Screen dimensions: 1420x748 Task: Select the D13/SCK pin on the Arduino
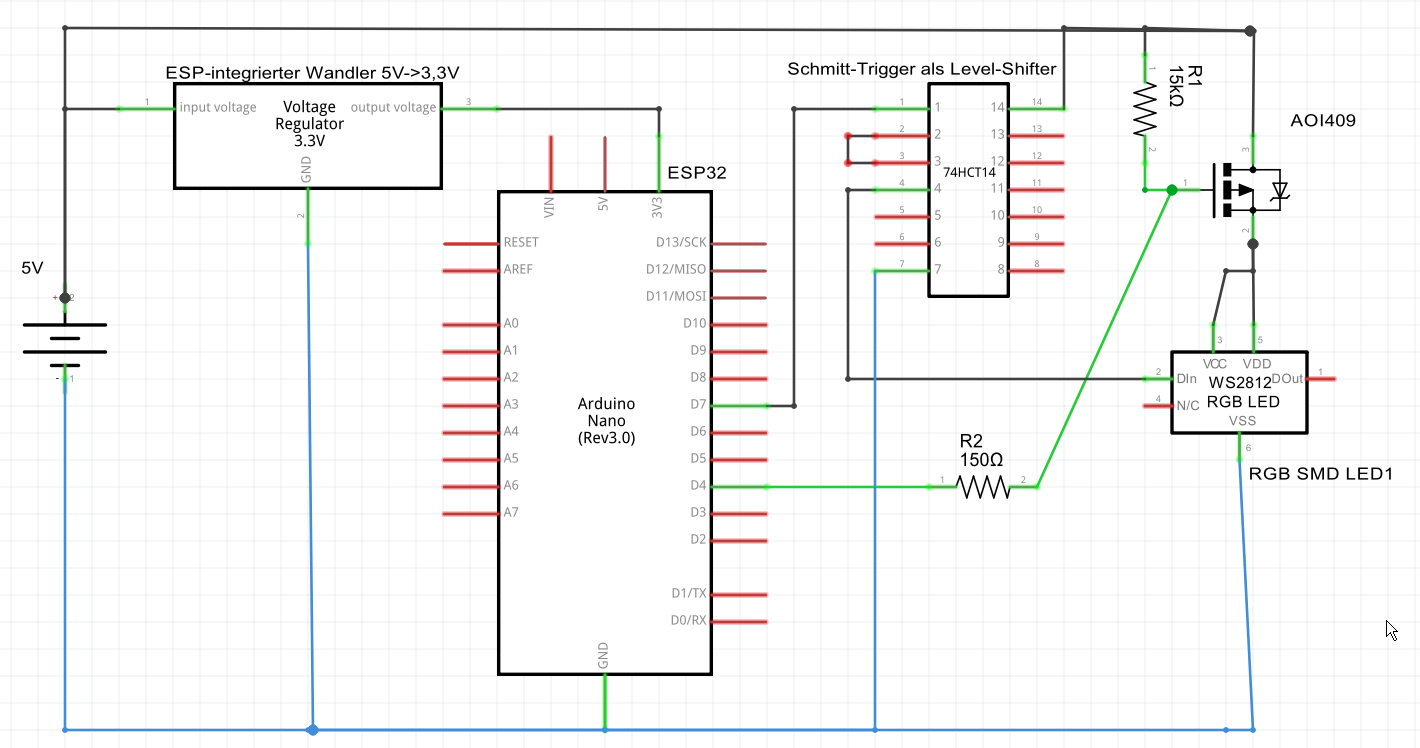pyautogui.click(x=738, y=243)
